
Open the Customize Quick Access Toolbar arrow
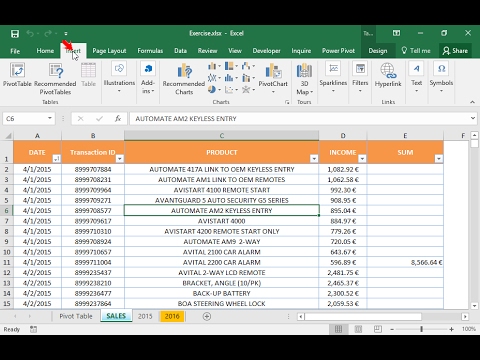point(66,34)
